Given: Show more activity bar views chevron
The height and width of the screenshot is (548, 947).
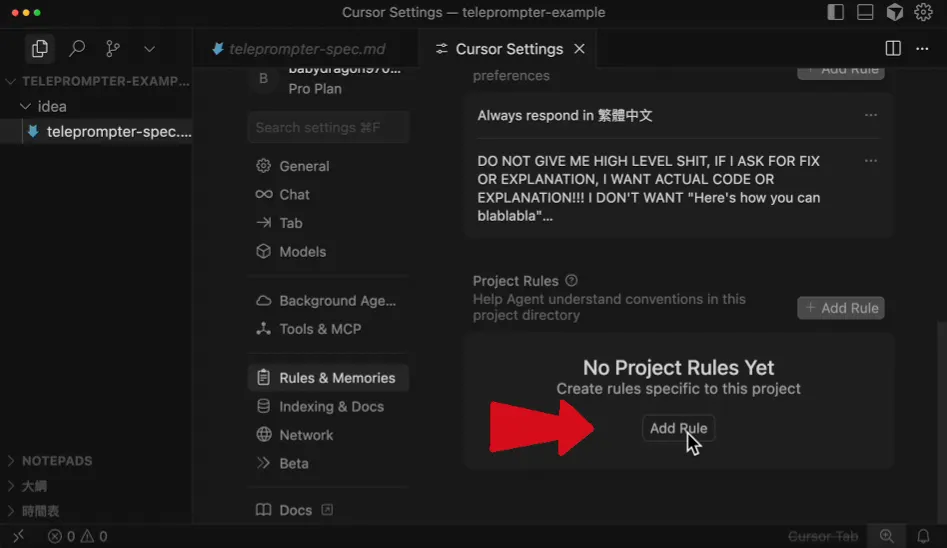Looking at the screenshot, I should pyautogui.click(x=150, y=49).
